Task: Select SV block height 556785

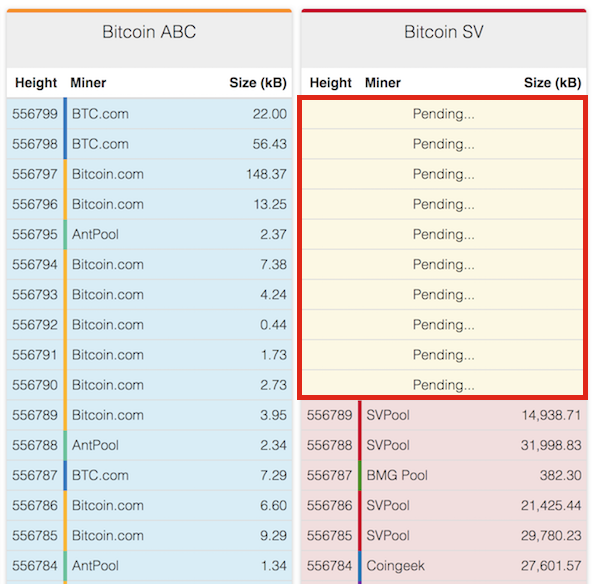Action: point(329,535)
